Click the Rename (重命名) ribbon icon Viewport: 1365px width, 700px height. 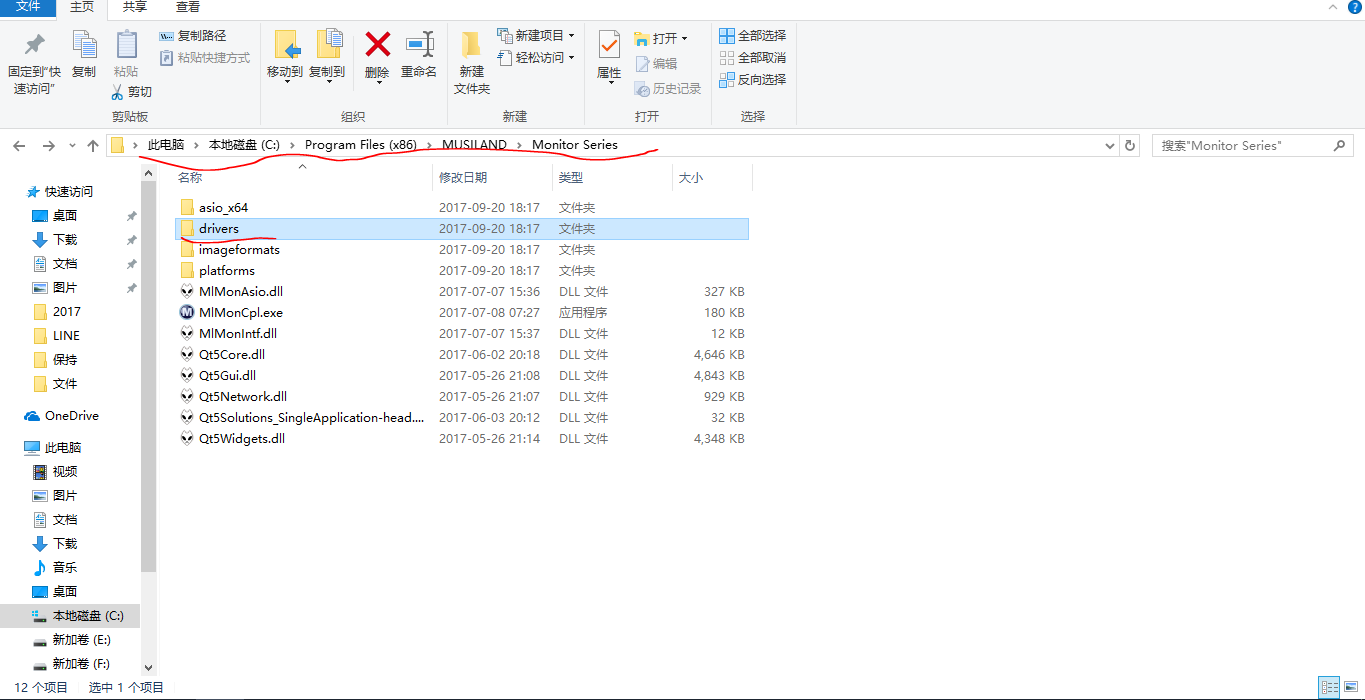pos(419,46)
